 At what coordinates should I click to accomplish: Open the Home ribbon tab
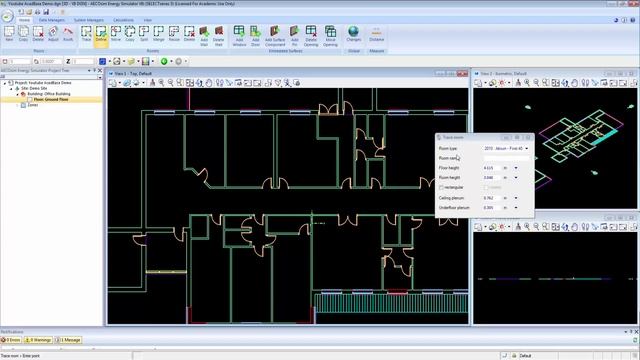24,20
